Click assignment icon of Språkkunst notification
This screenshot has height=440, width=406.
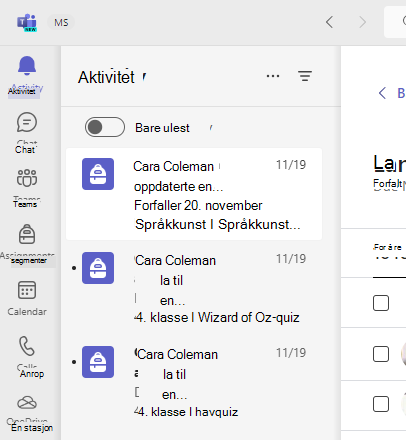(x=98, y=174)
